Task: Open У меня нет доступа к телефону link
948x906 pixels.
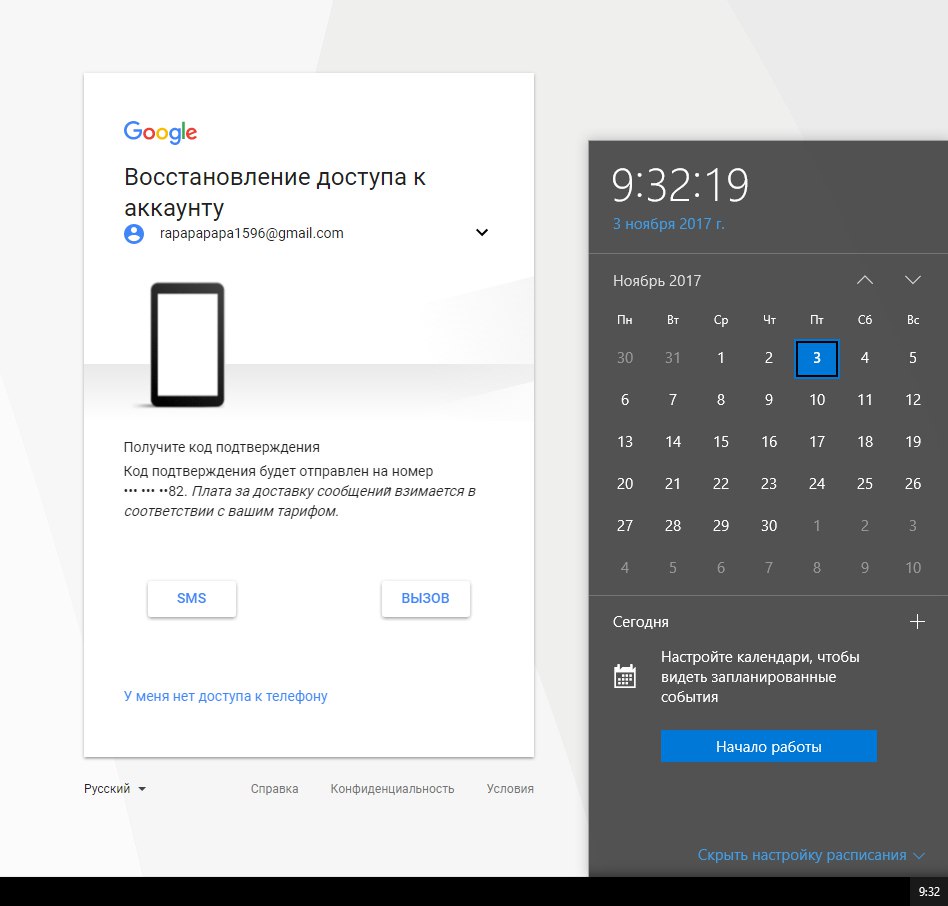Action: [x=225, y=696]
